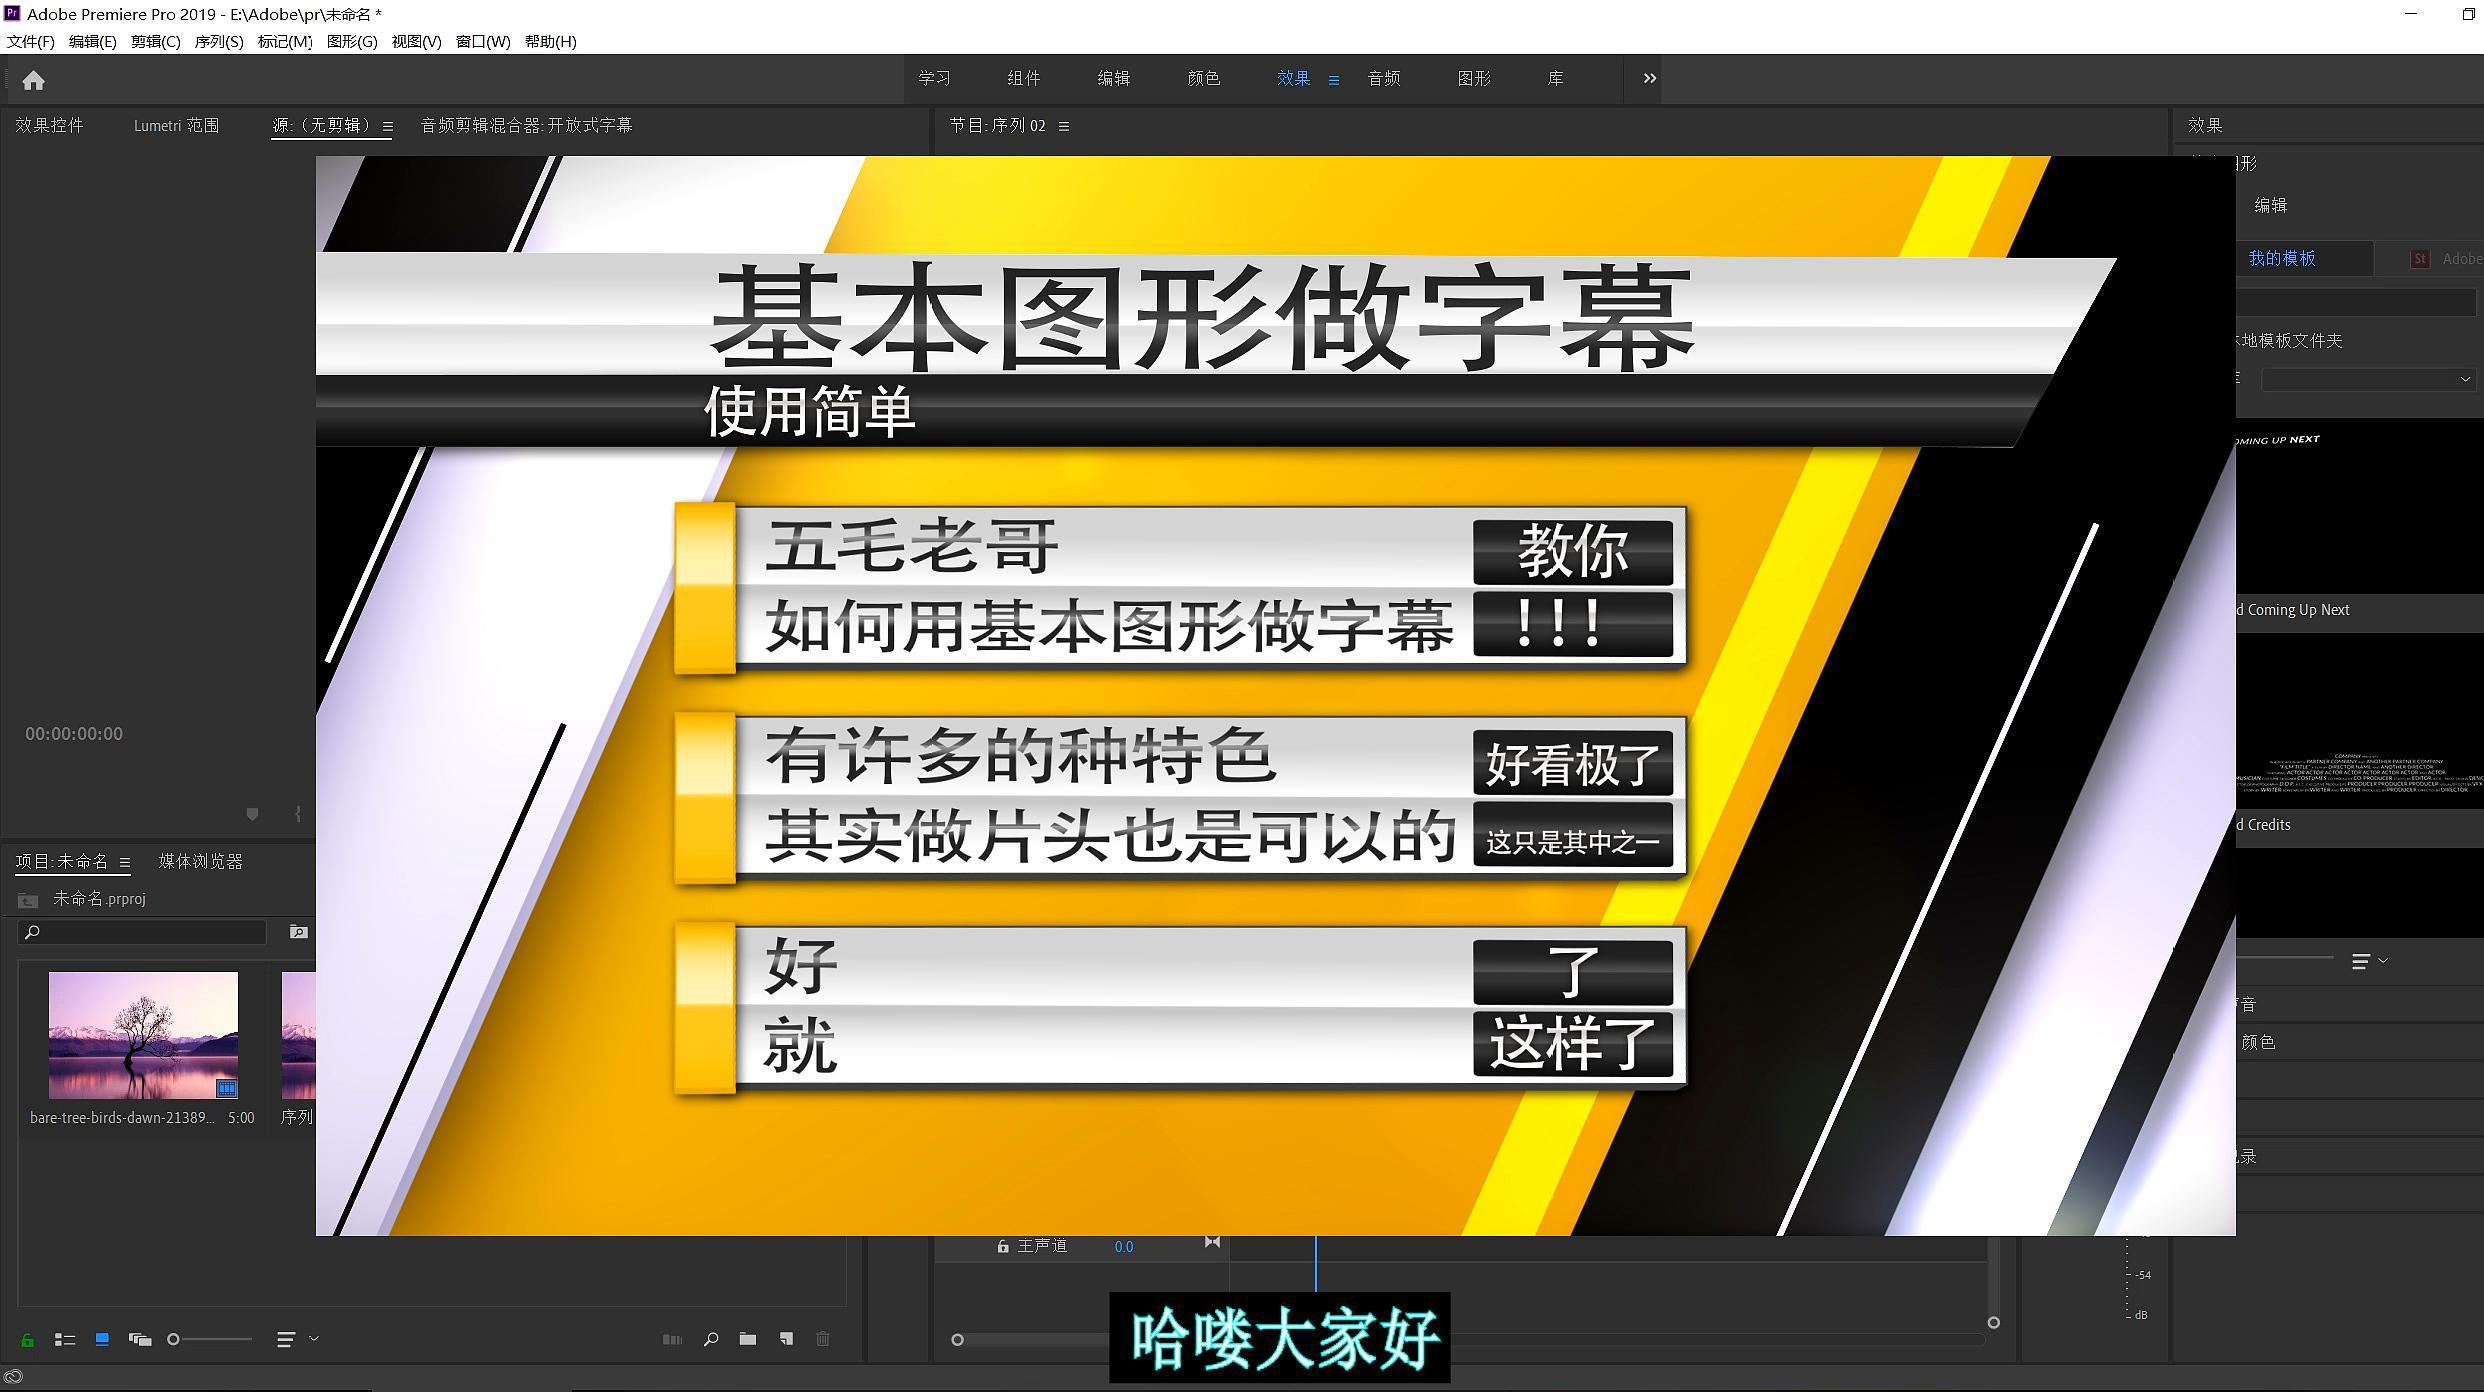The width and height of the screenshot is (2484, 1392).
Task: Click 编辑 in the Essential Graphics panel
Action: click(2270, 205)
